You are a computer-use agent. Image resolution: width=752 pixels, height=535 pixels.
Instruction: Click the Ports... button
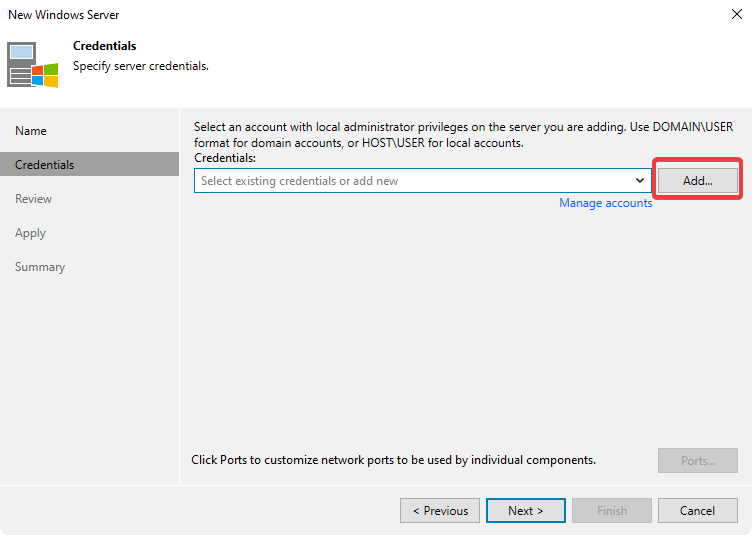point(698,461)
